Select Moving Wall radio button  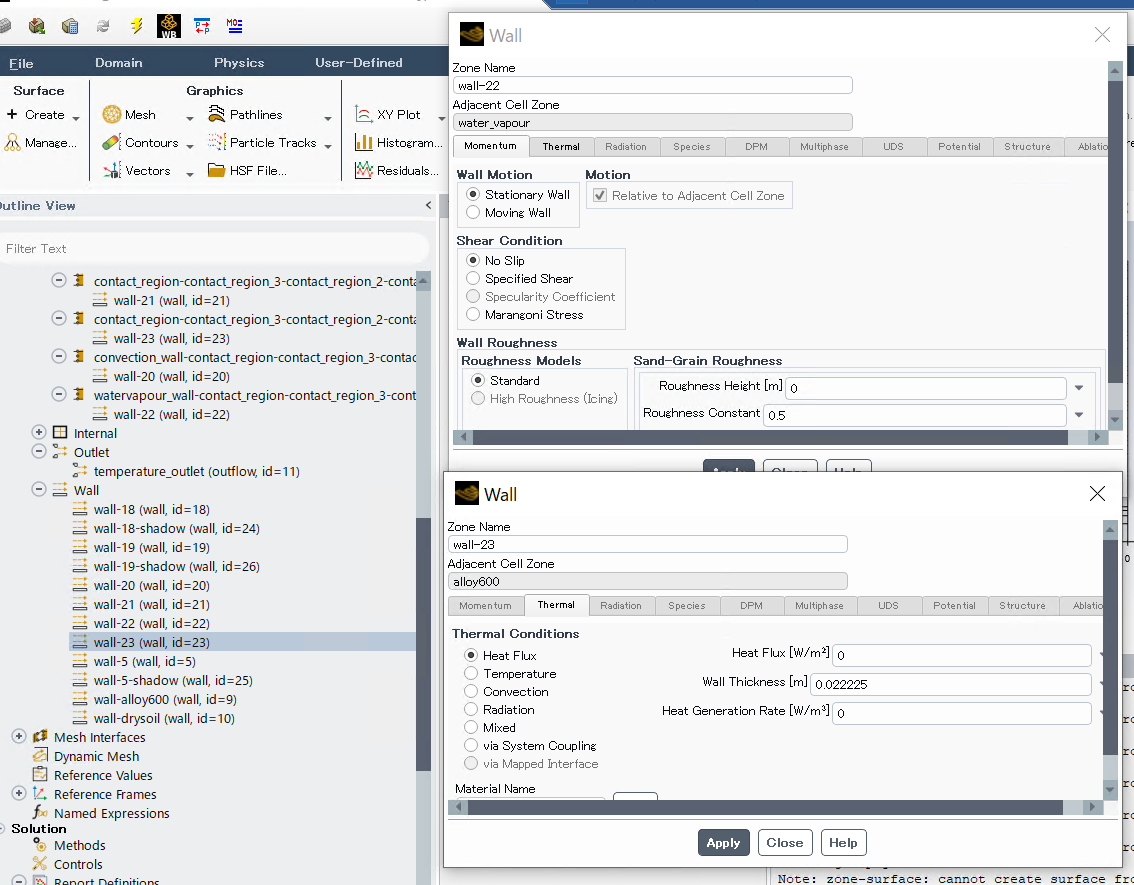(473, 213)
